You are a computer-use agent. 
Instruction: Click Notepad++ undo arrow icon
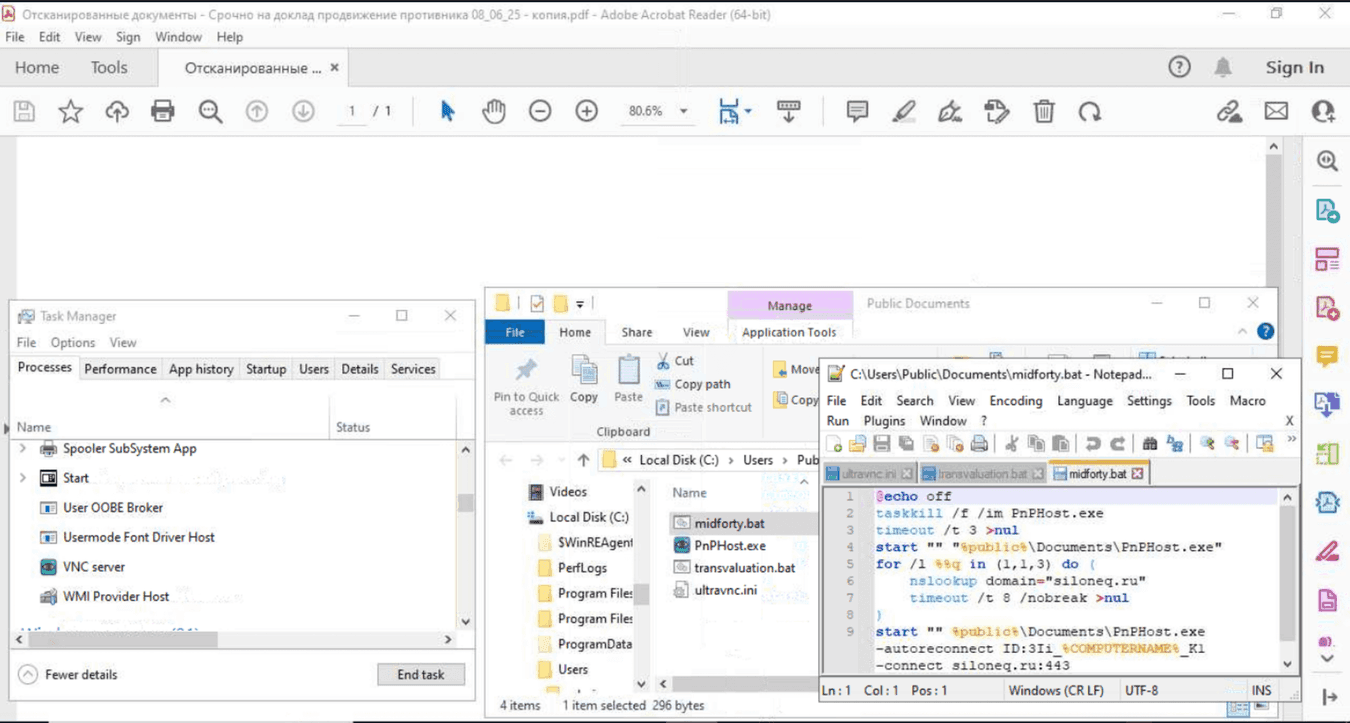click(1093, 444)
